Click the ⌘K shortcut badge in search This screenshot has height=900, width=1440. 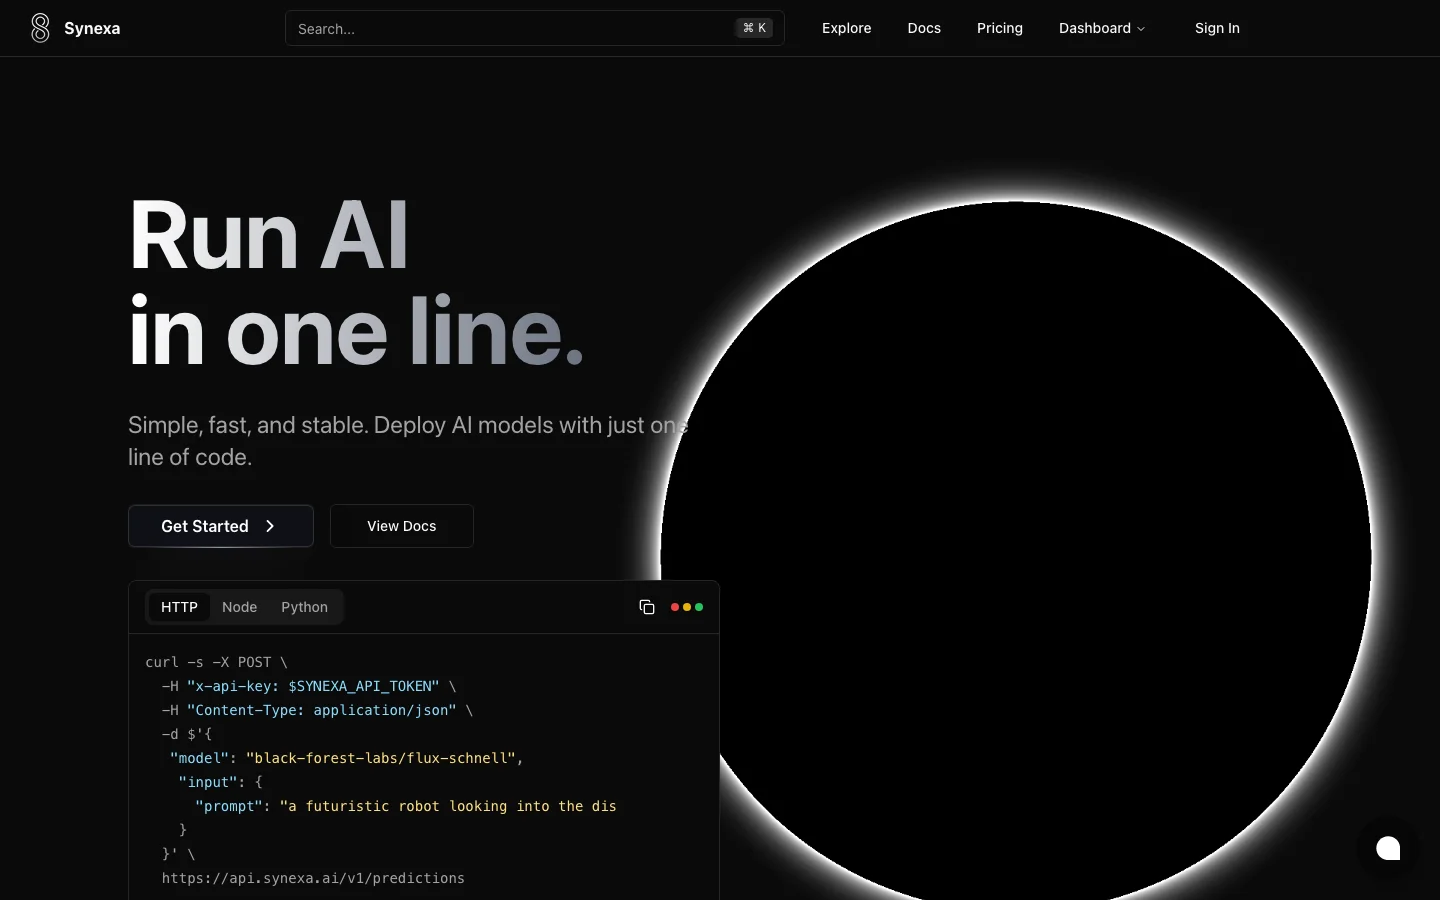[755, 28]
